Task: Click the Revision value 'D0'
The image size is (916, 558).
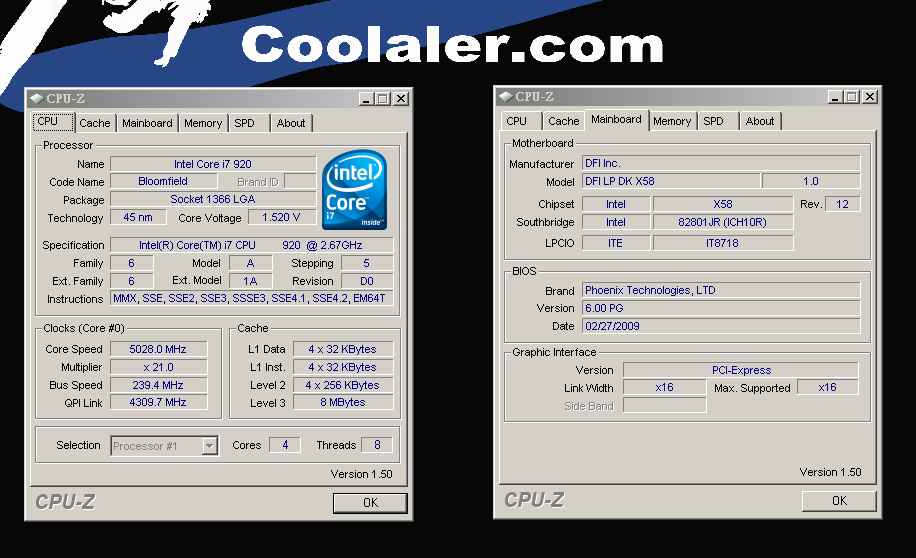Action: (367, 281)
